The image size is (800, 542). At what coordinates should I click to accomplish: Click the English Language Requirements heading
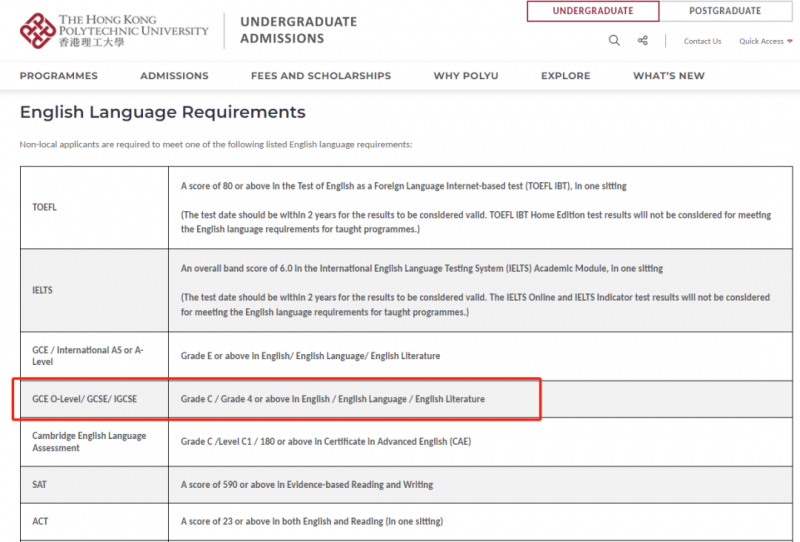[163, 112]
